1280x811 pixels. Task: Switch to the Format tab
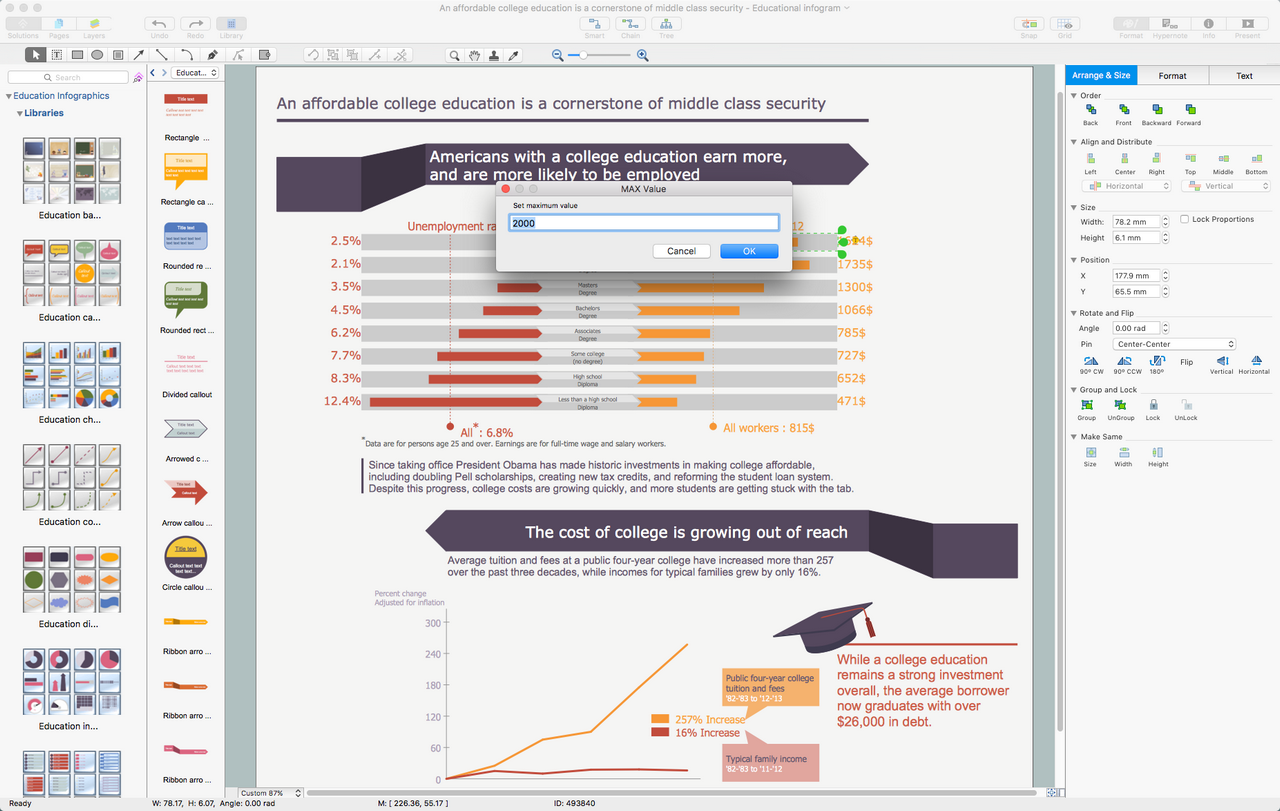click(1172, 75)
